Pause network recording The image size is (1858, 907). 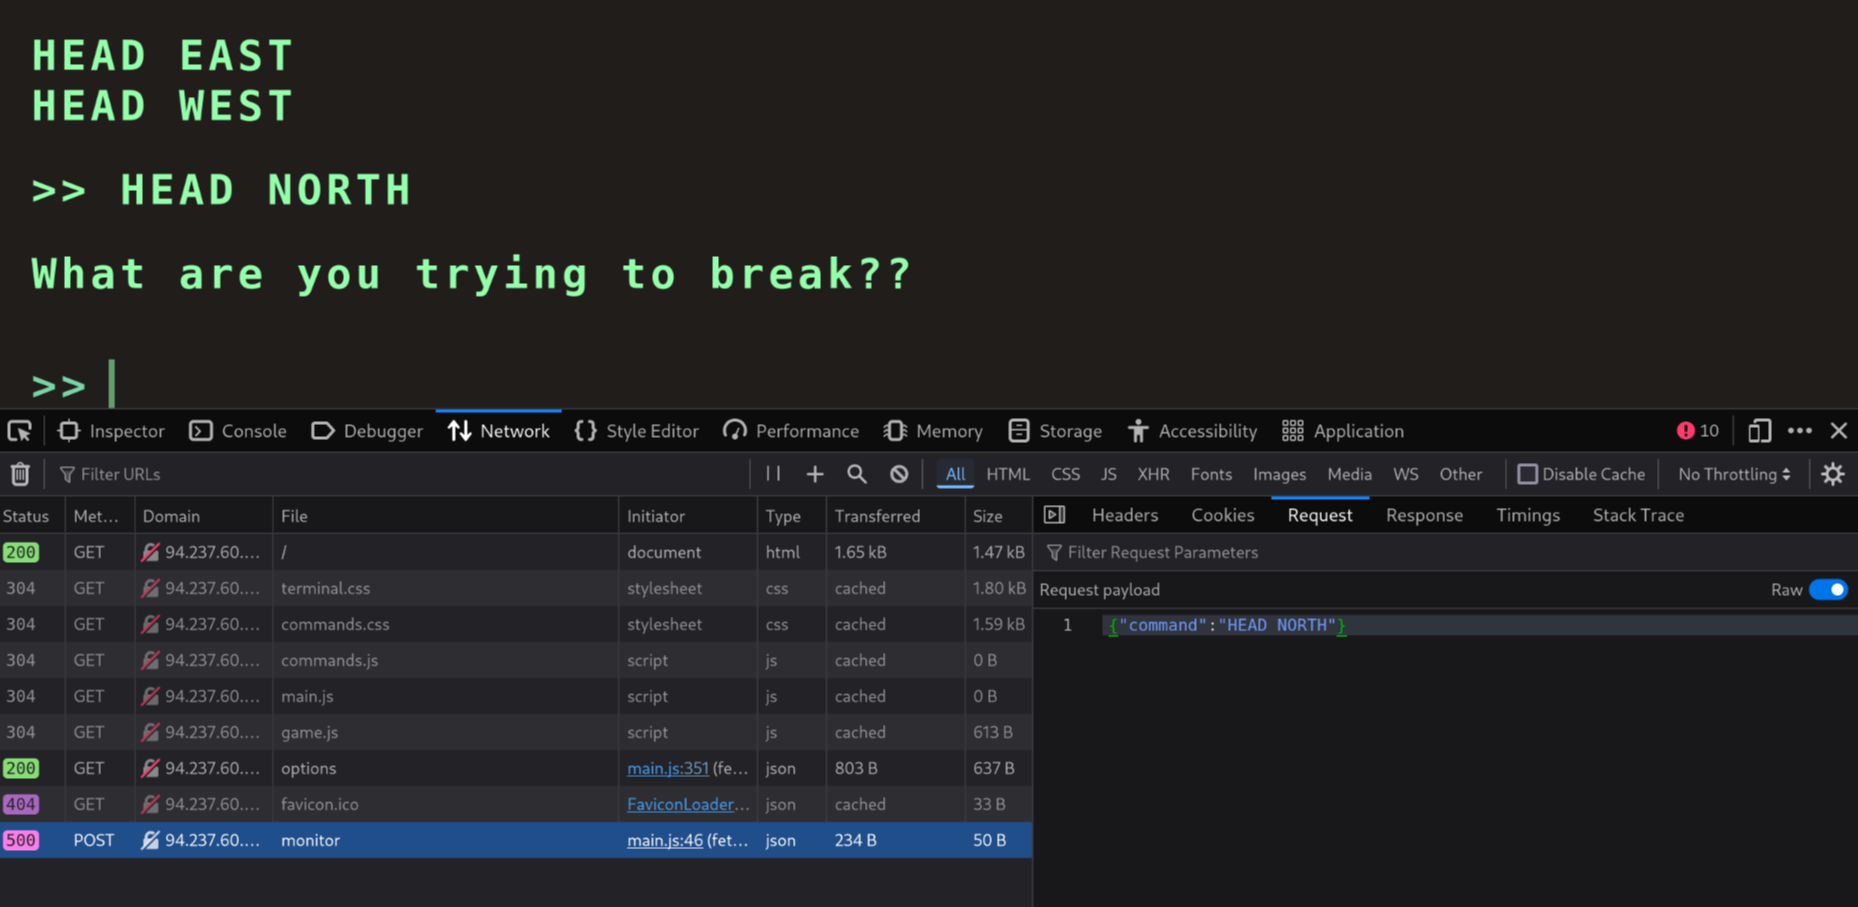773,474
